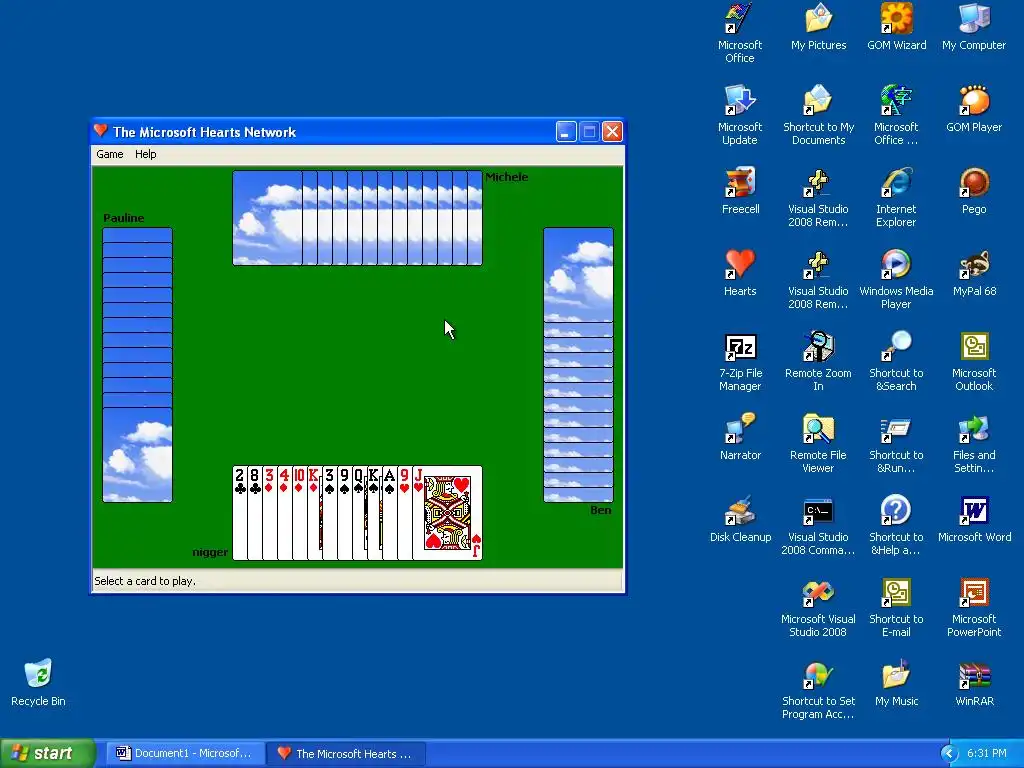Screen dimensions: 1024x768
Task: Choose the 10 of Diamonds card
Action: click(x=300, y=513)
